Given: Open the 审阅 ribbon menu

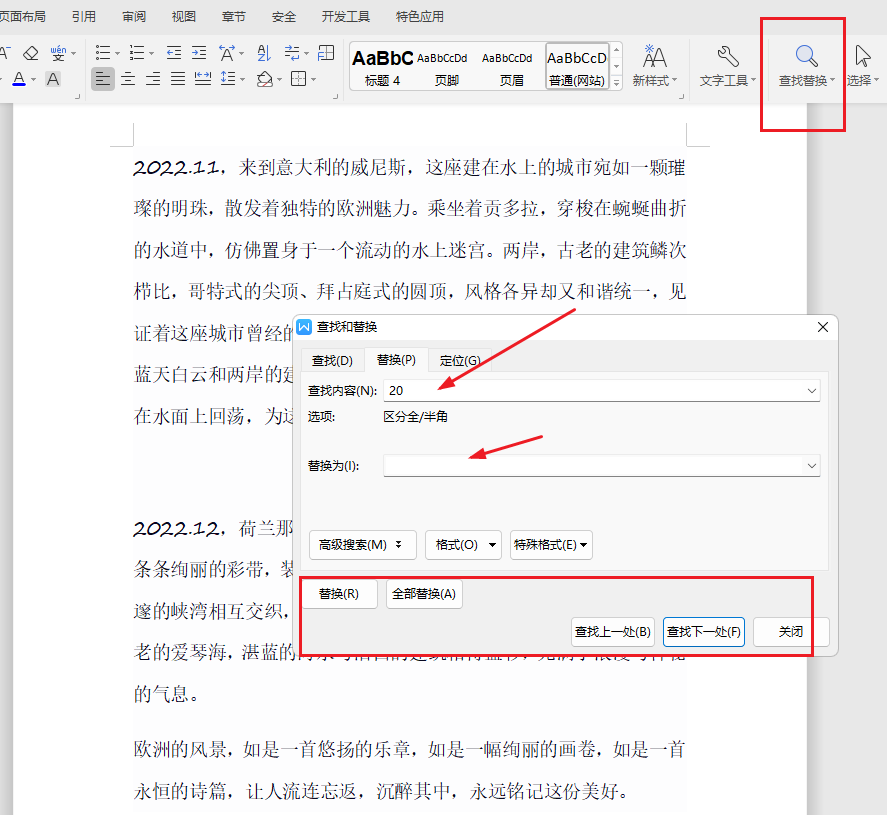Looking at the screenshot, I should tap(135, 15).
